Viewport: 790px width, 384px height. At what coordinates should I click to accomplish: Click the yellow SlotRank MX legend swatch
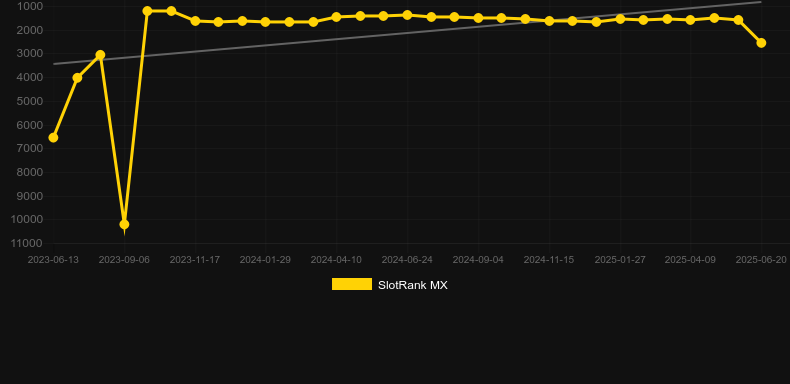(x=352, y=284)
